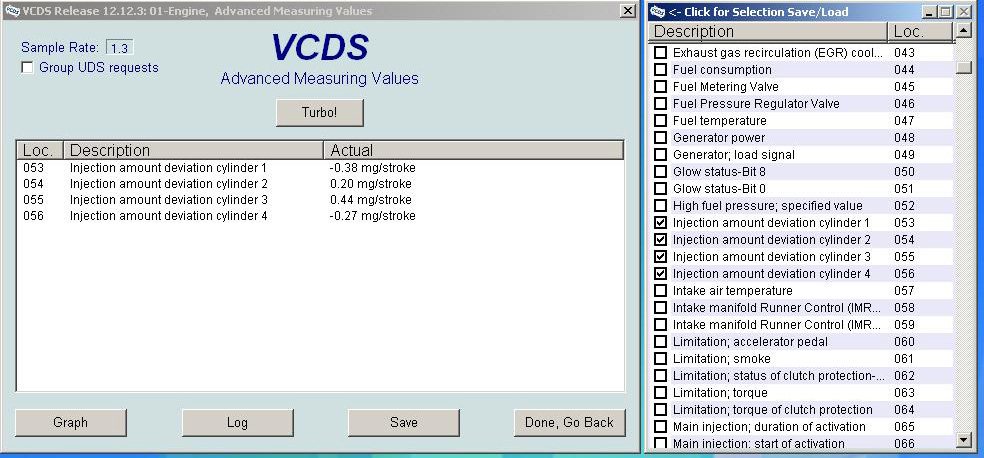Click the -0.38 mg/stroke value

372,168
